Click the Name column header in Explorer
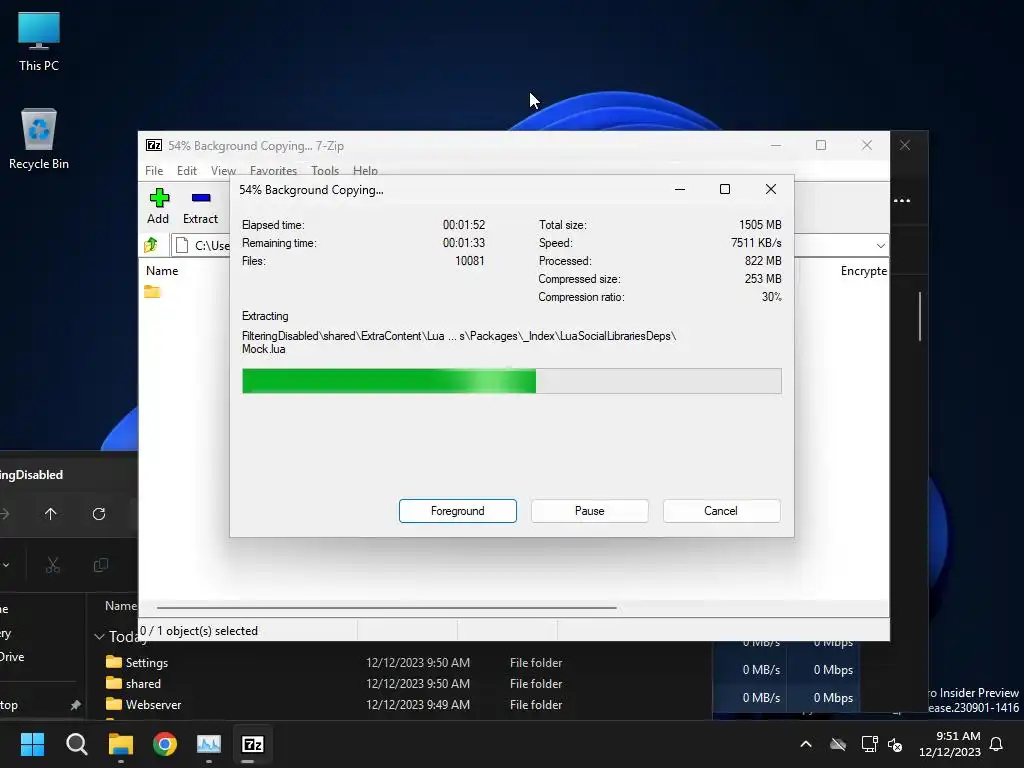 point(121,606)
